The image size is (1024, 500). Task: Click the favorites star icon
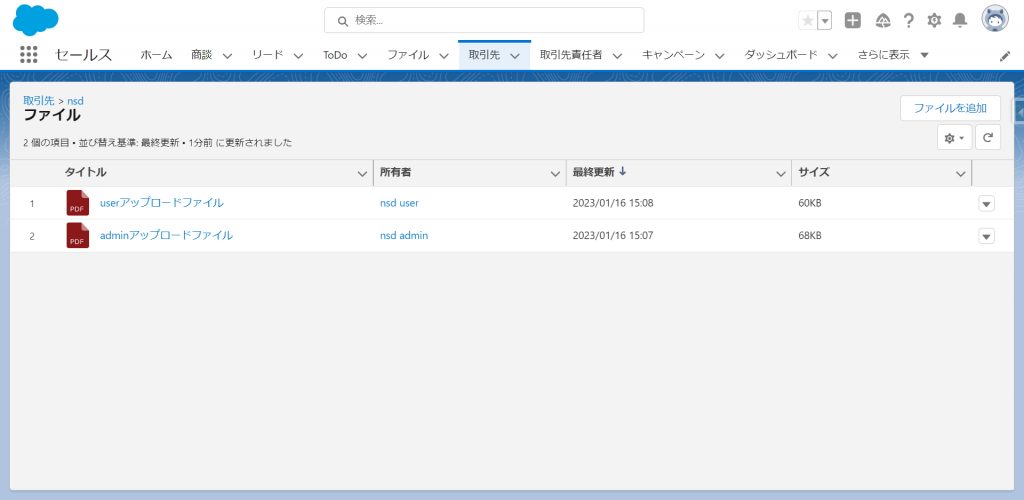[x=807, y=20]
